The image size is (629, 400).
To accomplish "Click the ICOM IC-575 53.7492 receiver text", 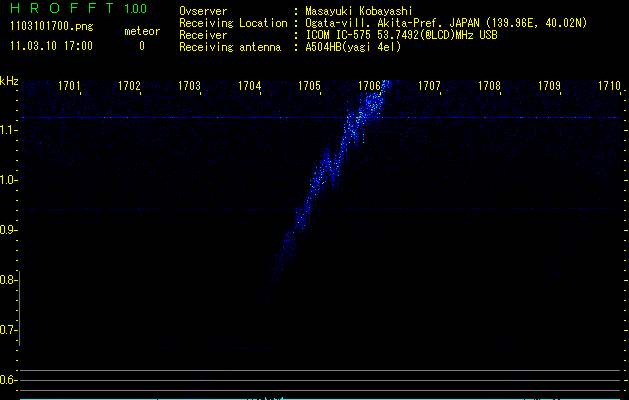I will click(401, 35).
